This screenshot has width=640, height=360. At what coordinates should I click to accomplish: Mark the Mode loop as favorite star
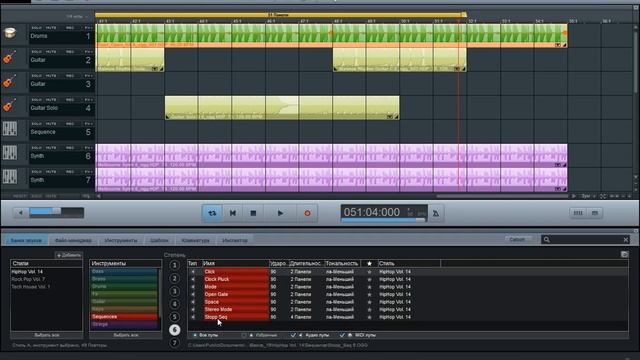click(369, 287)
